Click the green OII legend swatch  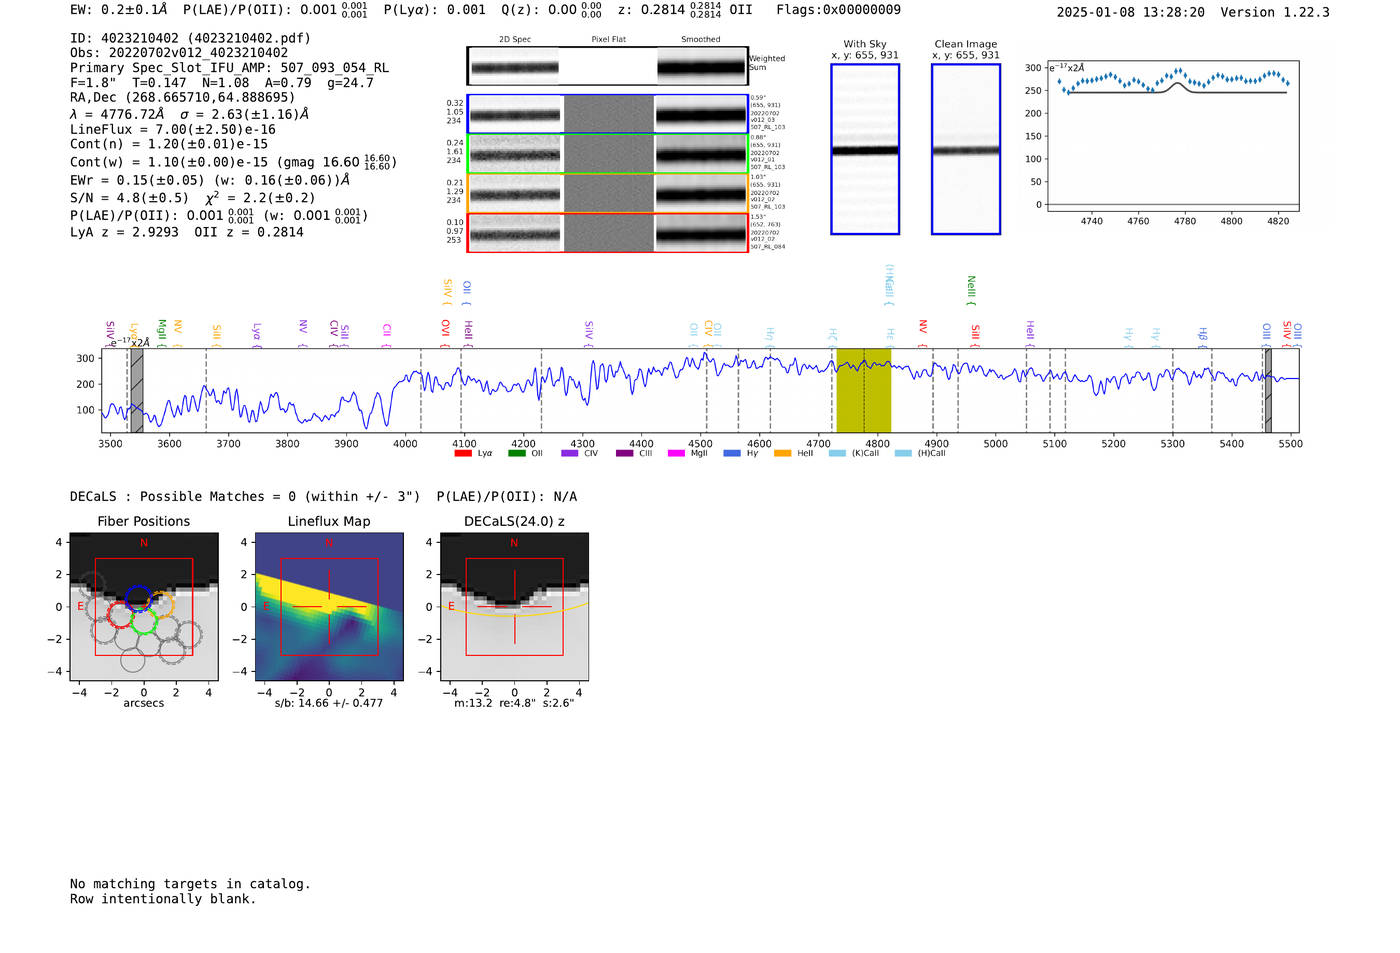click(517, 454)
